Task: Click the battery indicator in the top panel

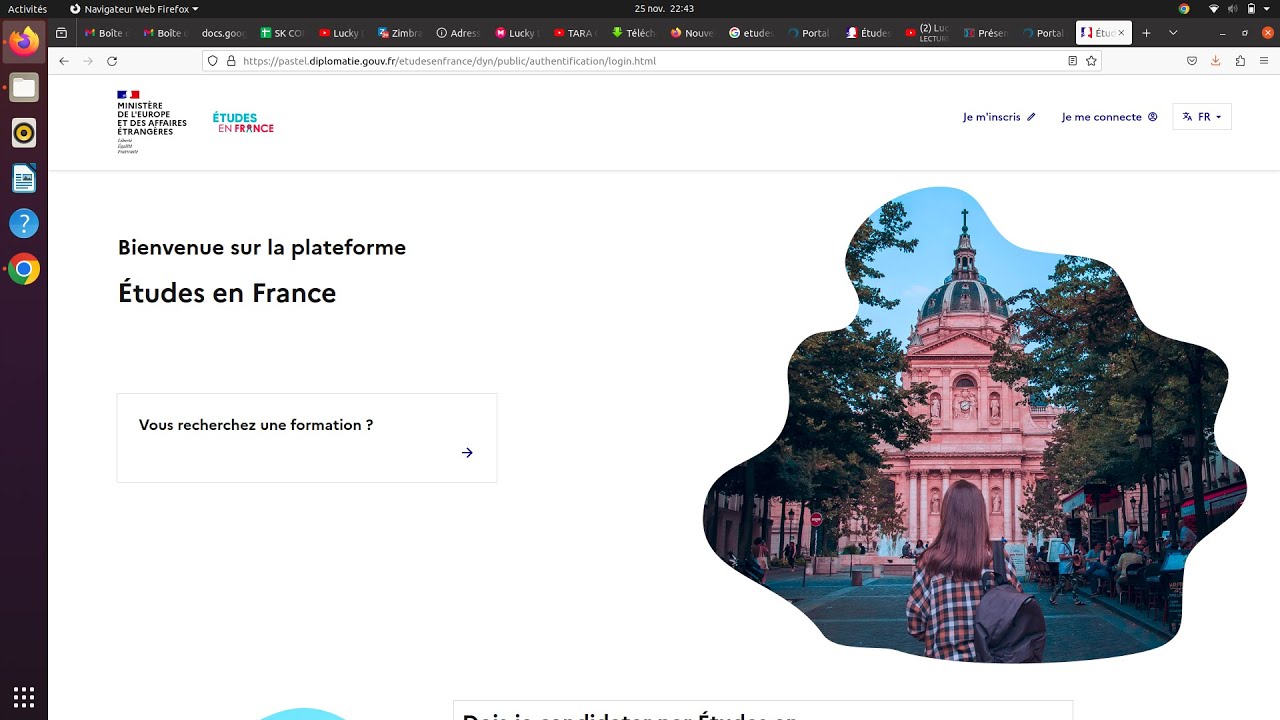Action: pyautogui.click(x=1252, y=9)
